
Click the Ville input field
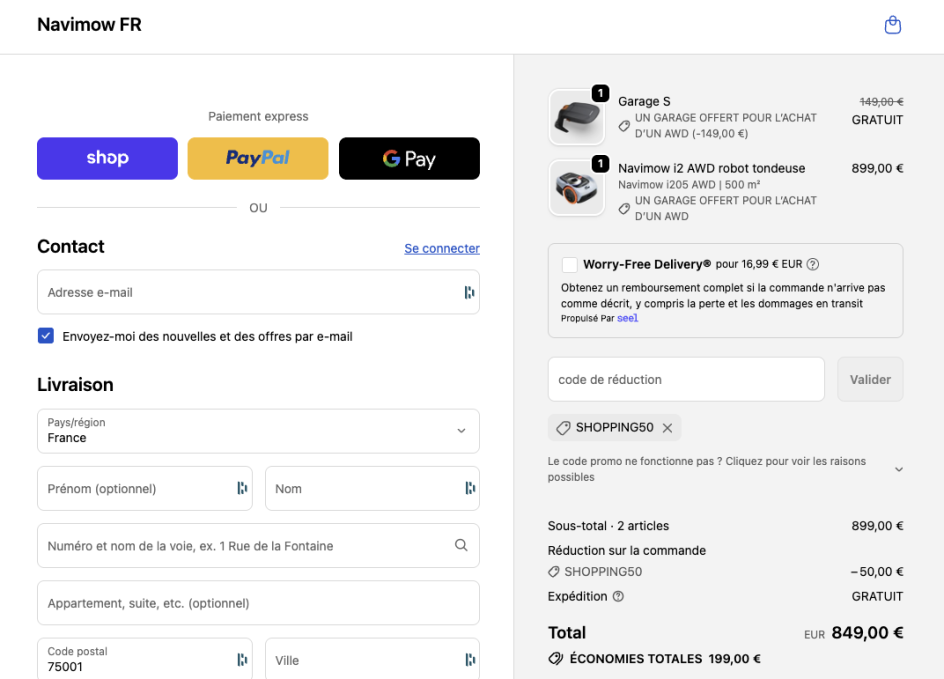tap(372, 659)
